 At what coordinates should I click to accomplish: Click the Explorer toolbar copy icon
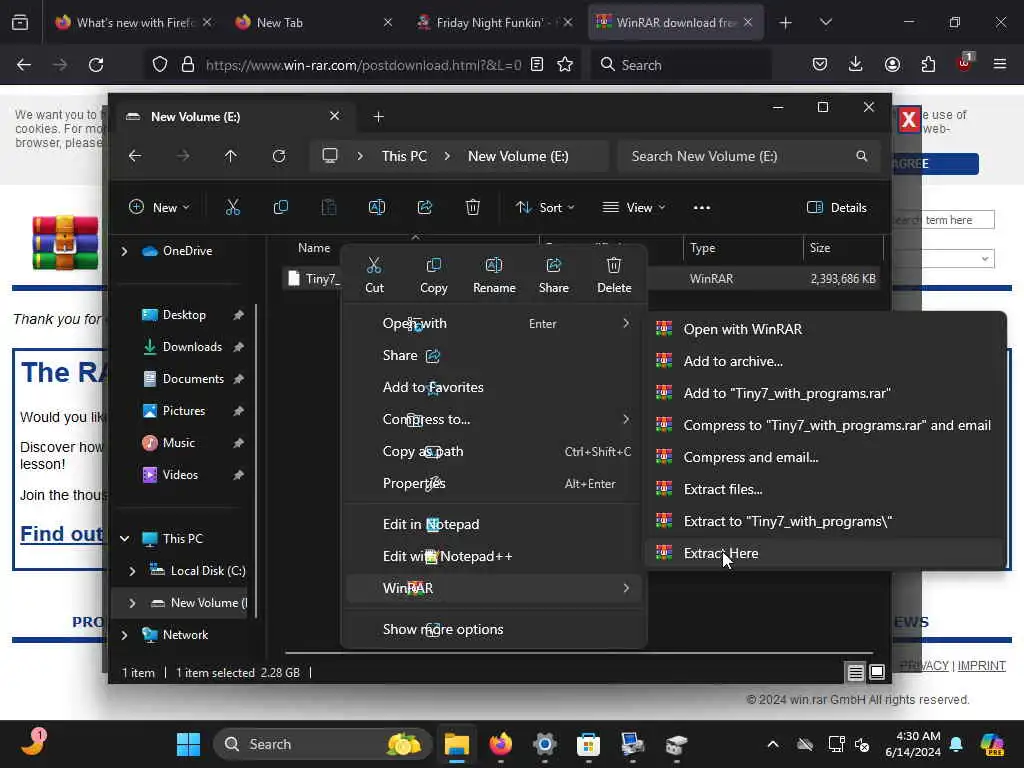[281, 208]
